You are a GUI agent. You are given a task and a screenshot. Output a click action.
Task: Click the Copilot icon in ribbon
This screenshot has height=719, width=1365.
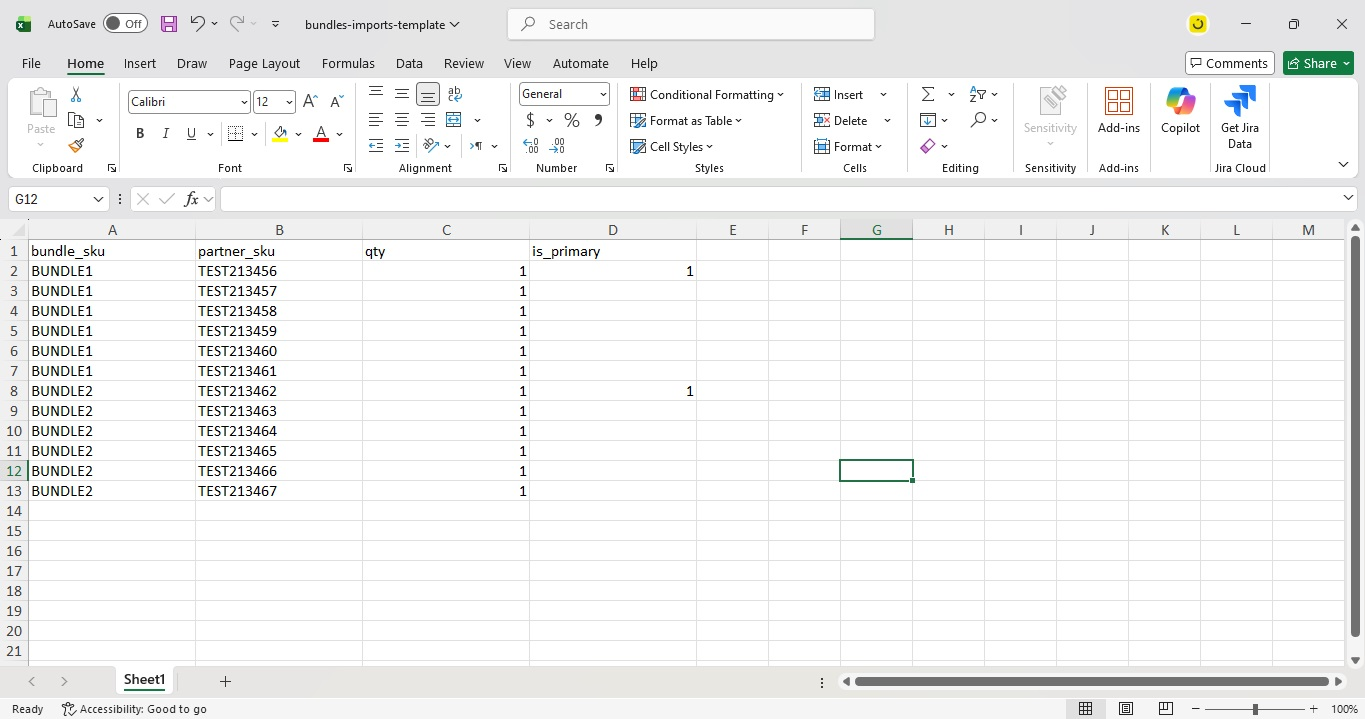pyautogui.click(x=1180, y=110)
